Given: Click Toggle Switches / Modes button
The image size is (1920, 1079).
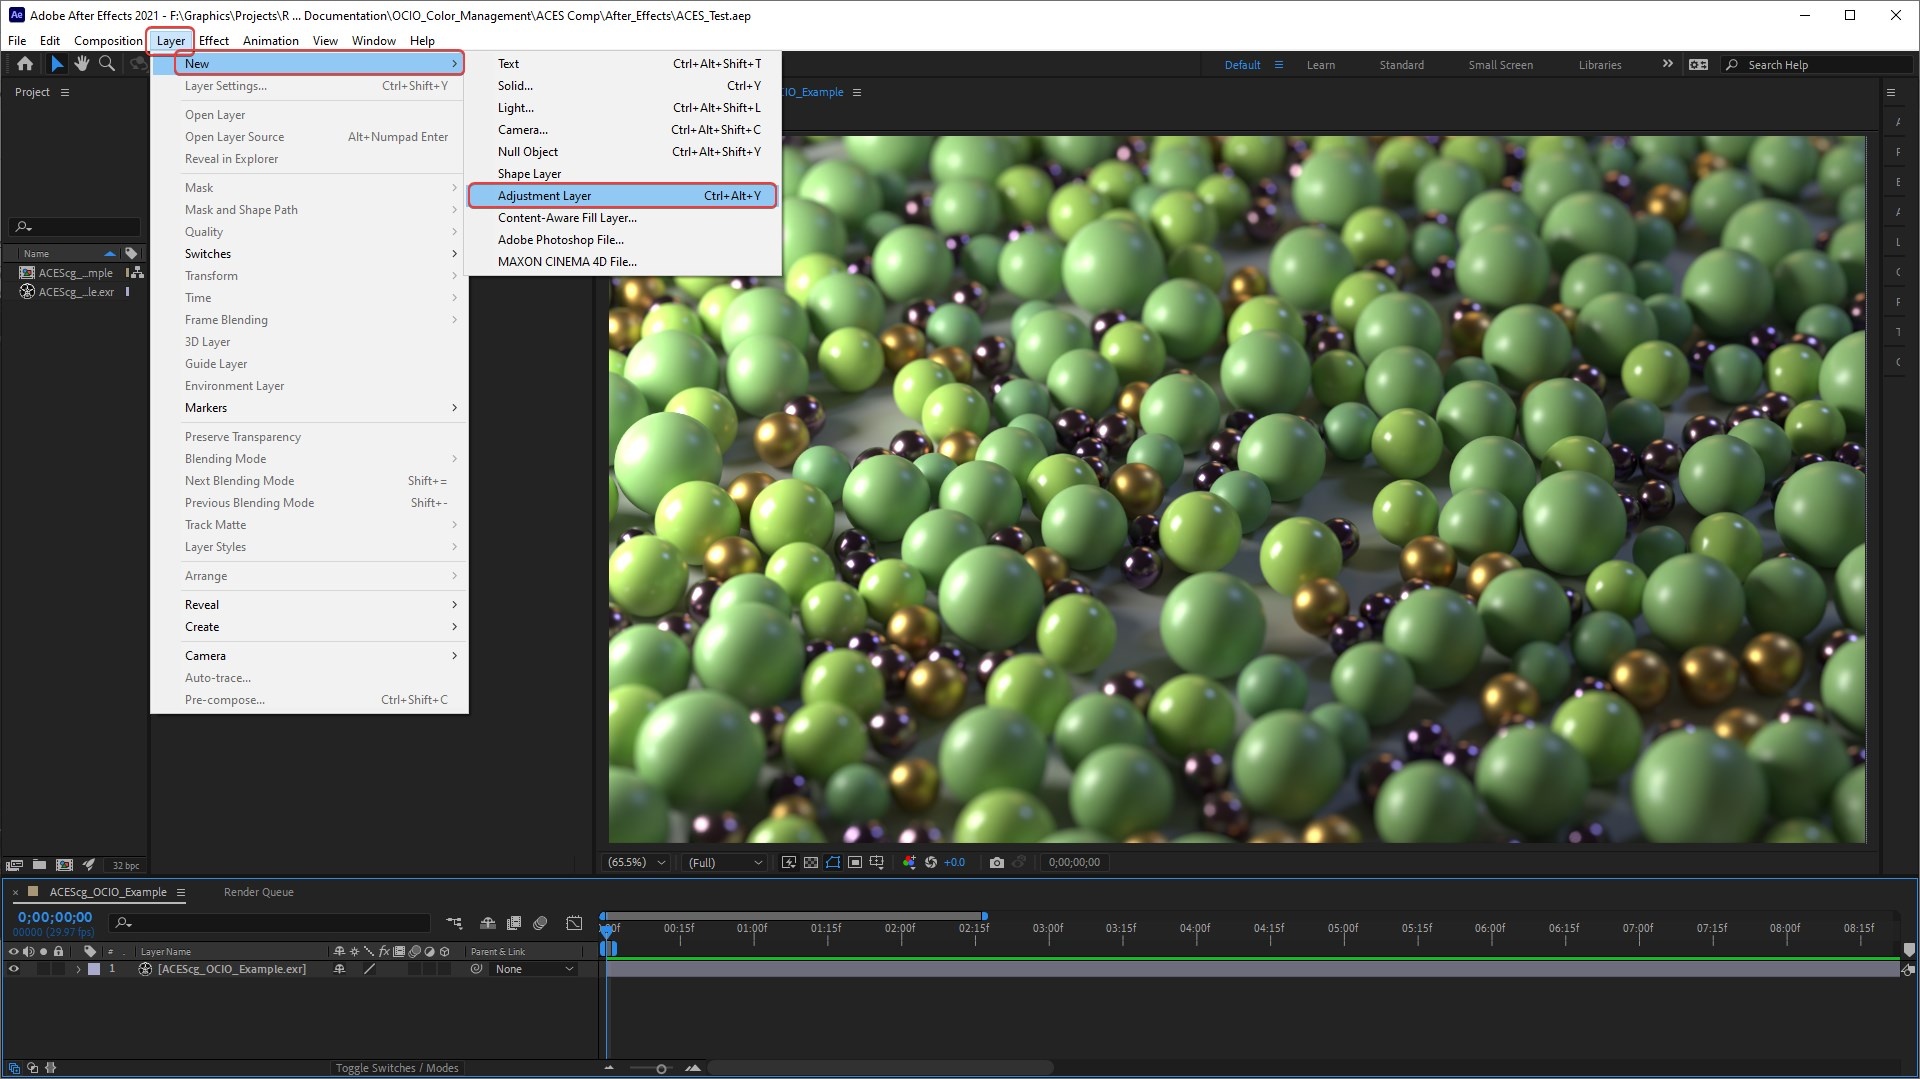Looking at the screenshot, I should [x=397, y=1068].
